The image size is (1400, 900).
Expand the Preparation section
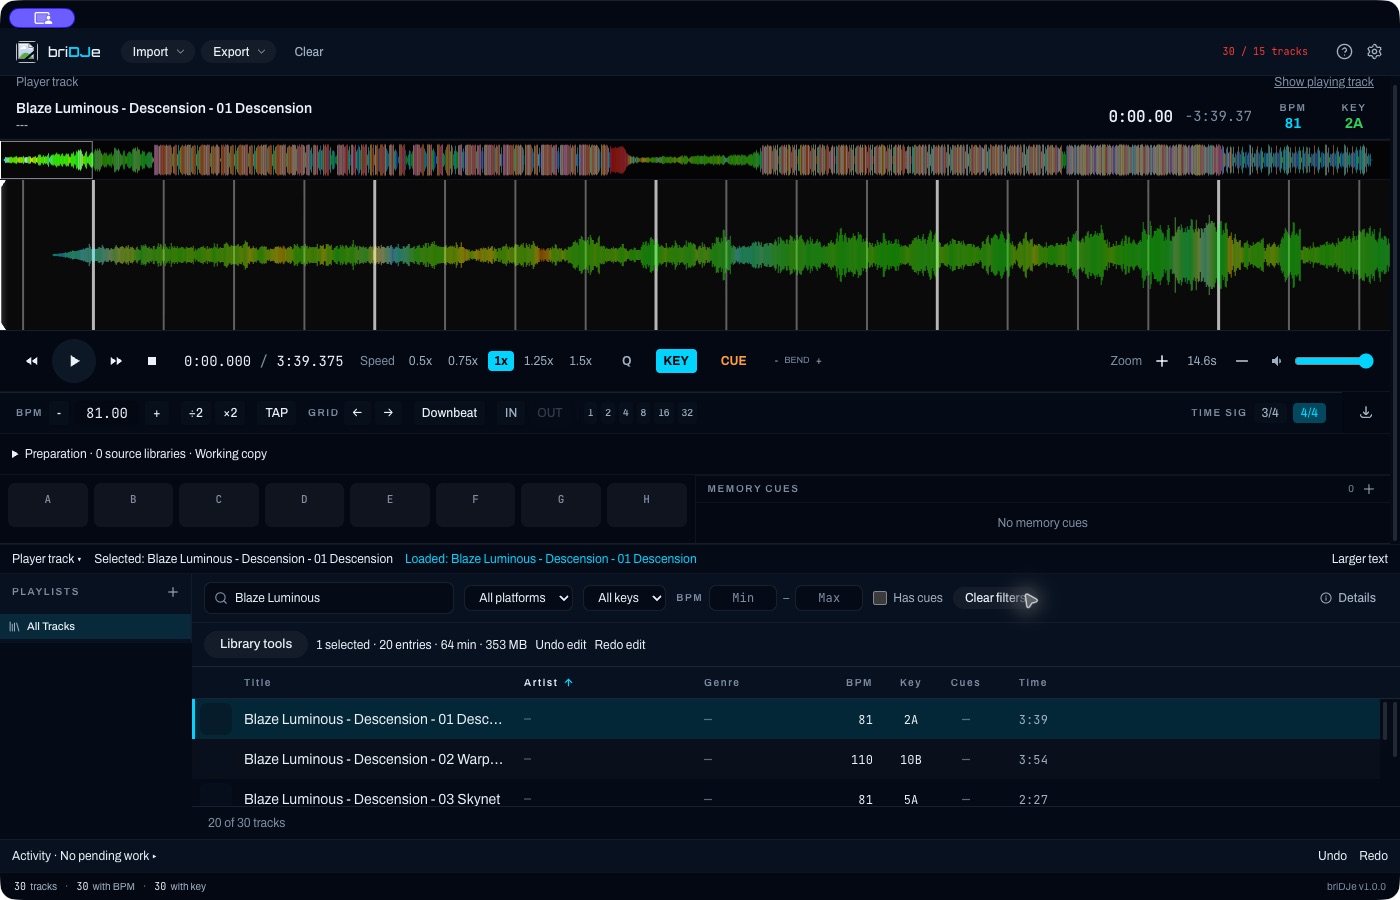139,454
